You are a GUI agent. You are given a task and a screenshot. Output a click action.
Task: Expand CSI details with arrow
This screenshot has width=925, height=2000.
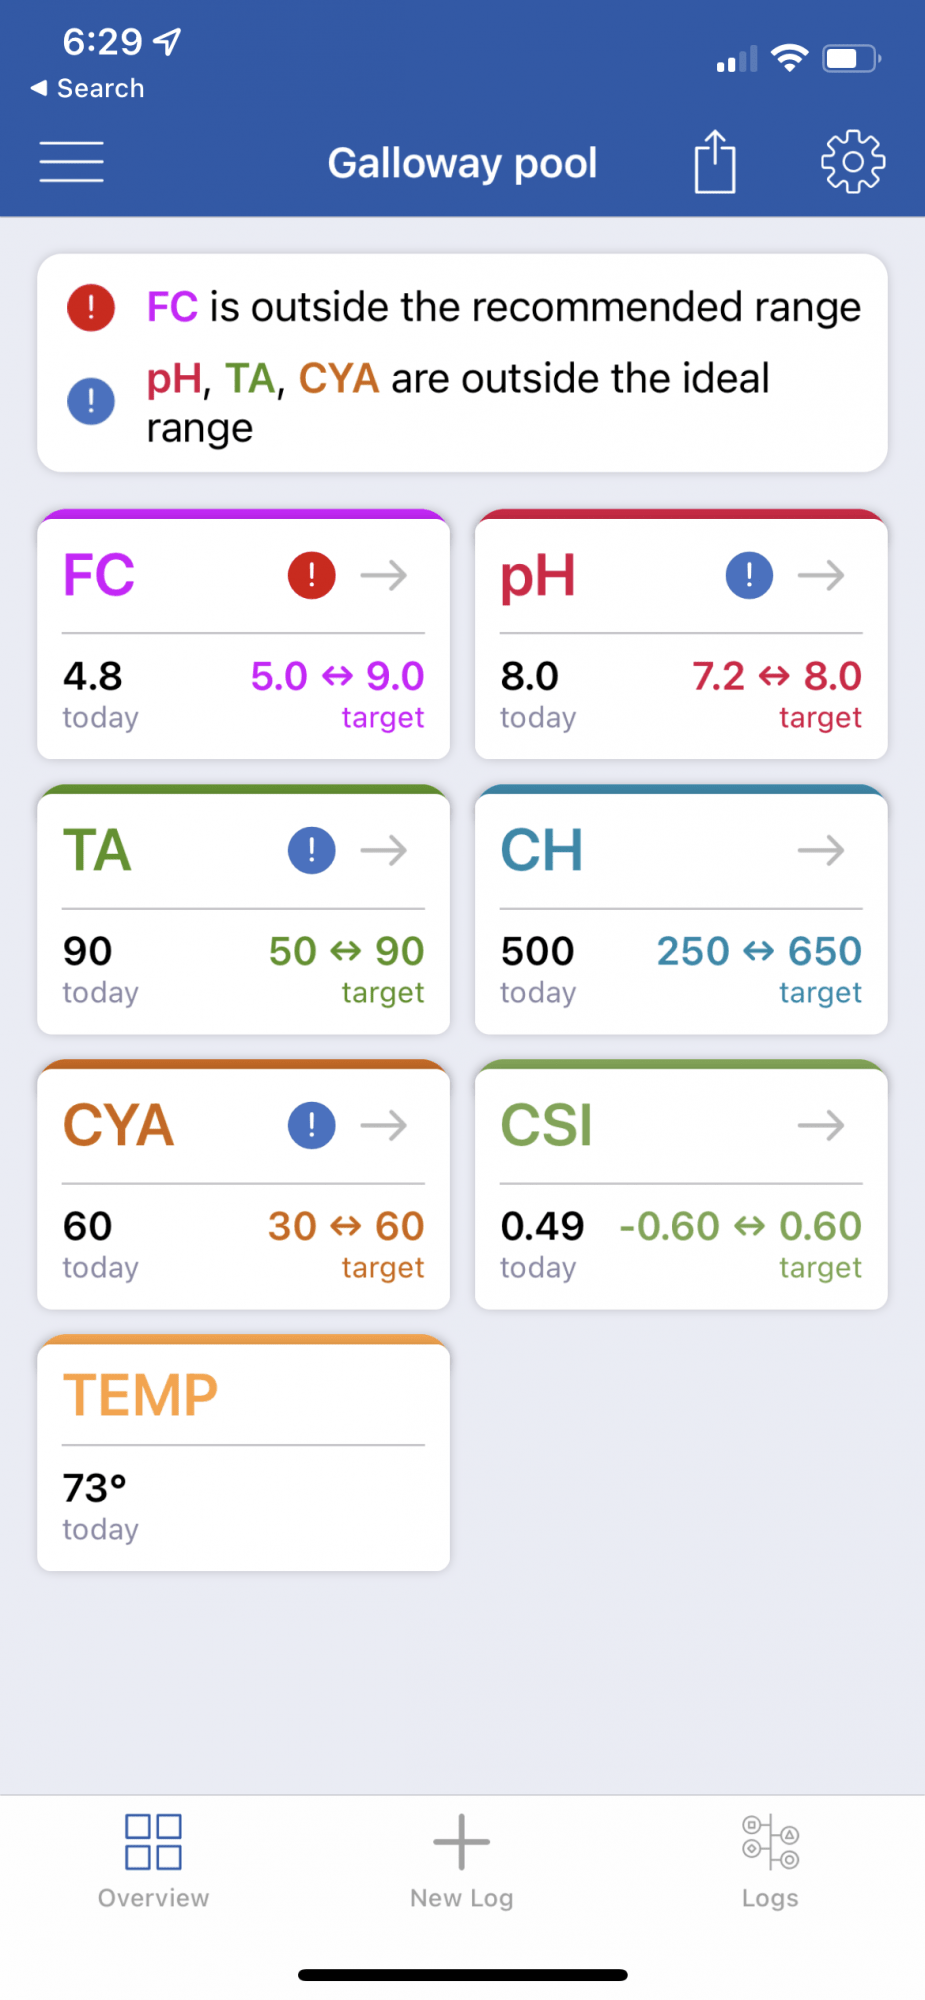click(x=821, y=1125)
